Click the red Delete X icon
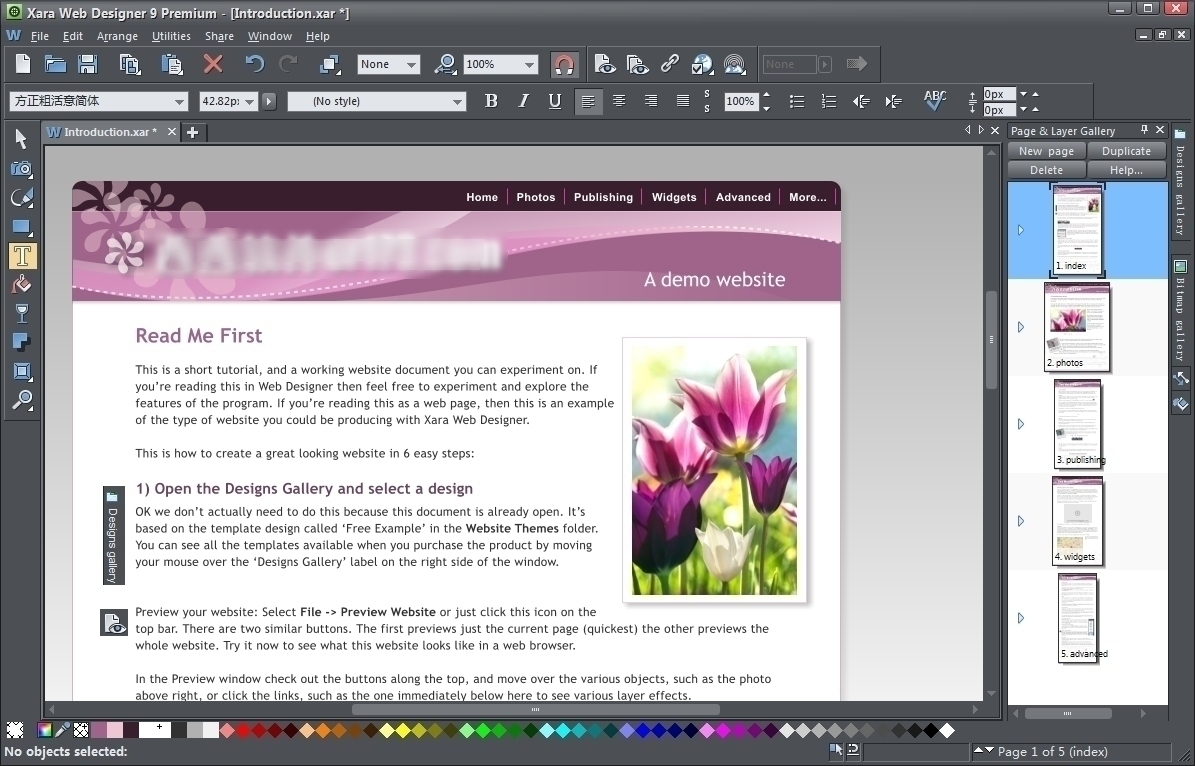The width and height of the screenshot is (1195, 766). point(212,64)
